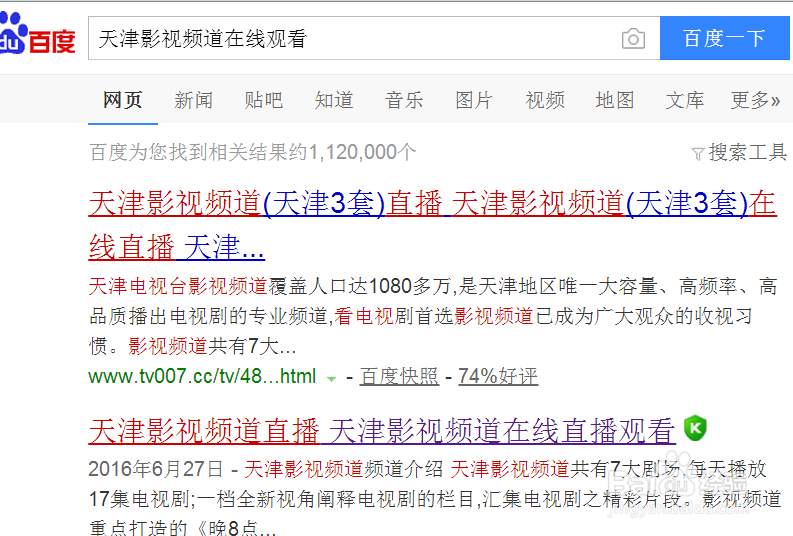Open the 百度快照 cached page link

(399, 376)
